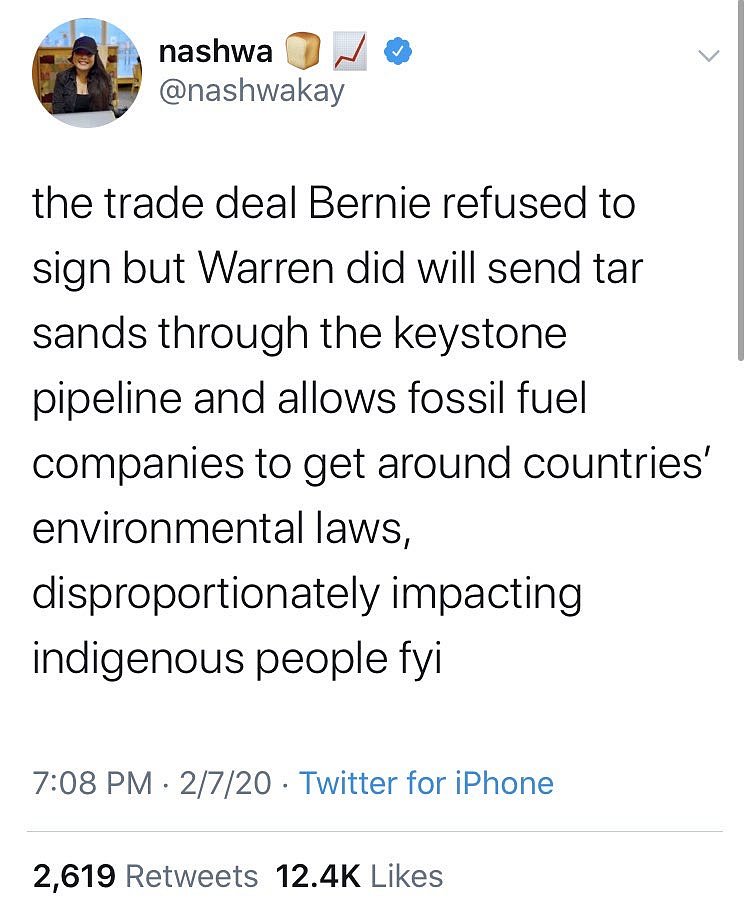The height and width of the screenshot is (907, 750).
Task: Click the scrollbar on the right edge
Action: click(741, 180)
